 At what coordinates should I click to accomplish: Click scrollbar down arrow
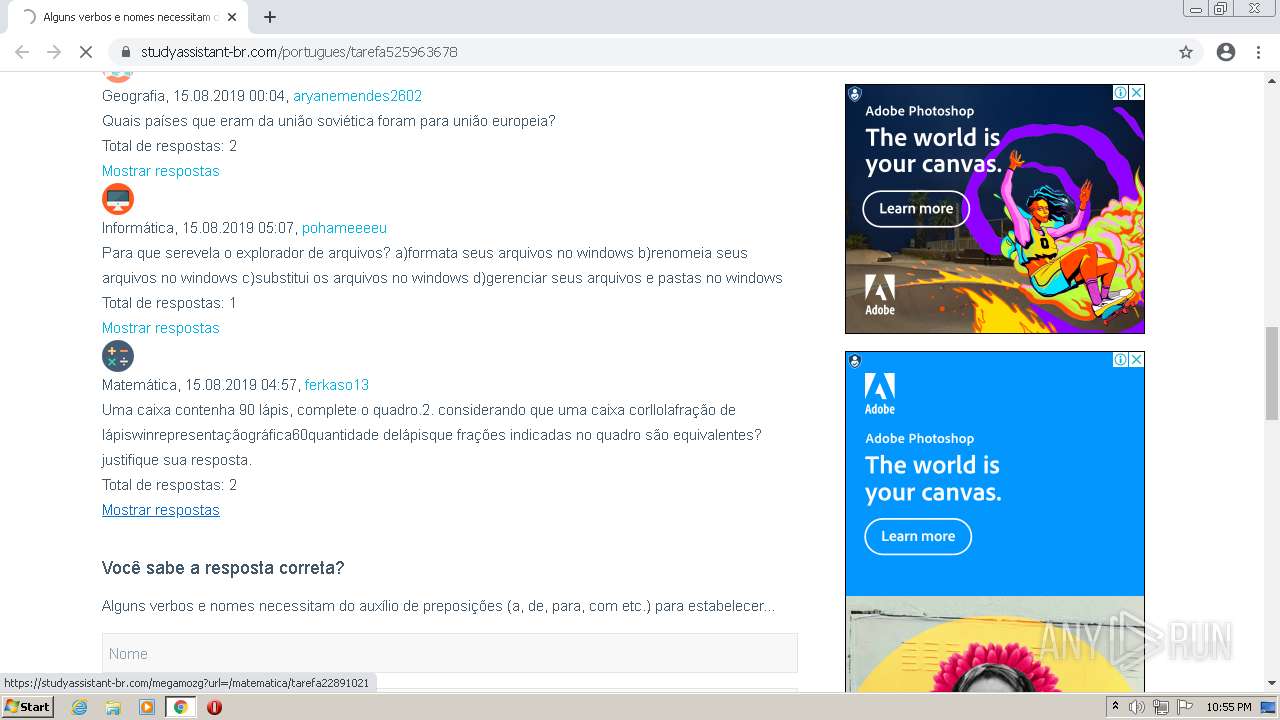tap(1272, 683)
